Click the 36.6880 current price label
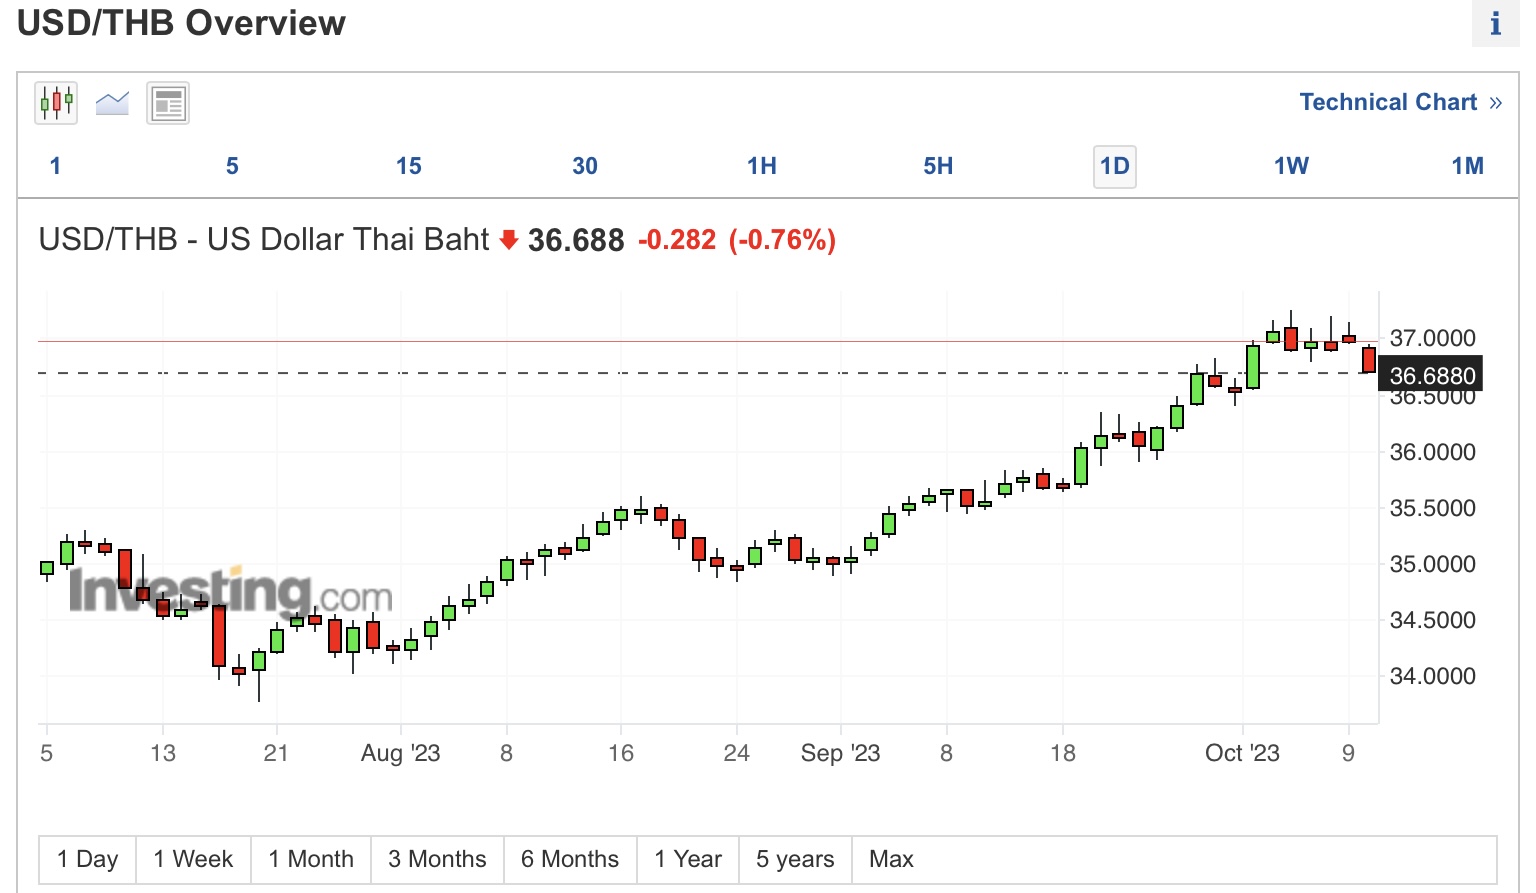The image size is (1536, 893). click(1432, 375)
